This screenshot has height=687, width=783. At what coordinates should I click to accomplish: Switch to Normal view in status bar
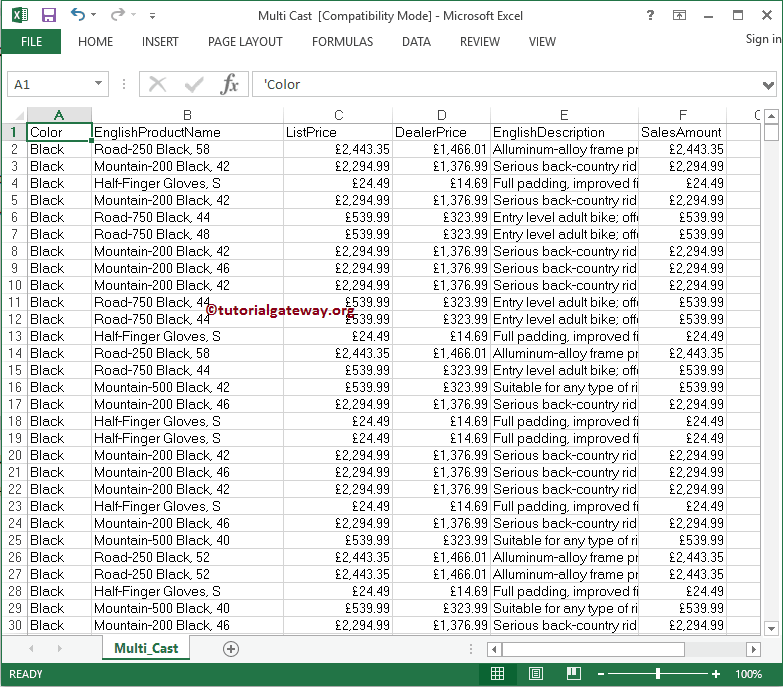tap(497, 673)
